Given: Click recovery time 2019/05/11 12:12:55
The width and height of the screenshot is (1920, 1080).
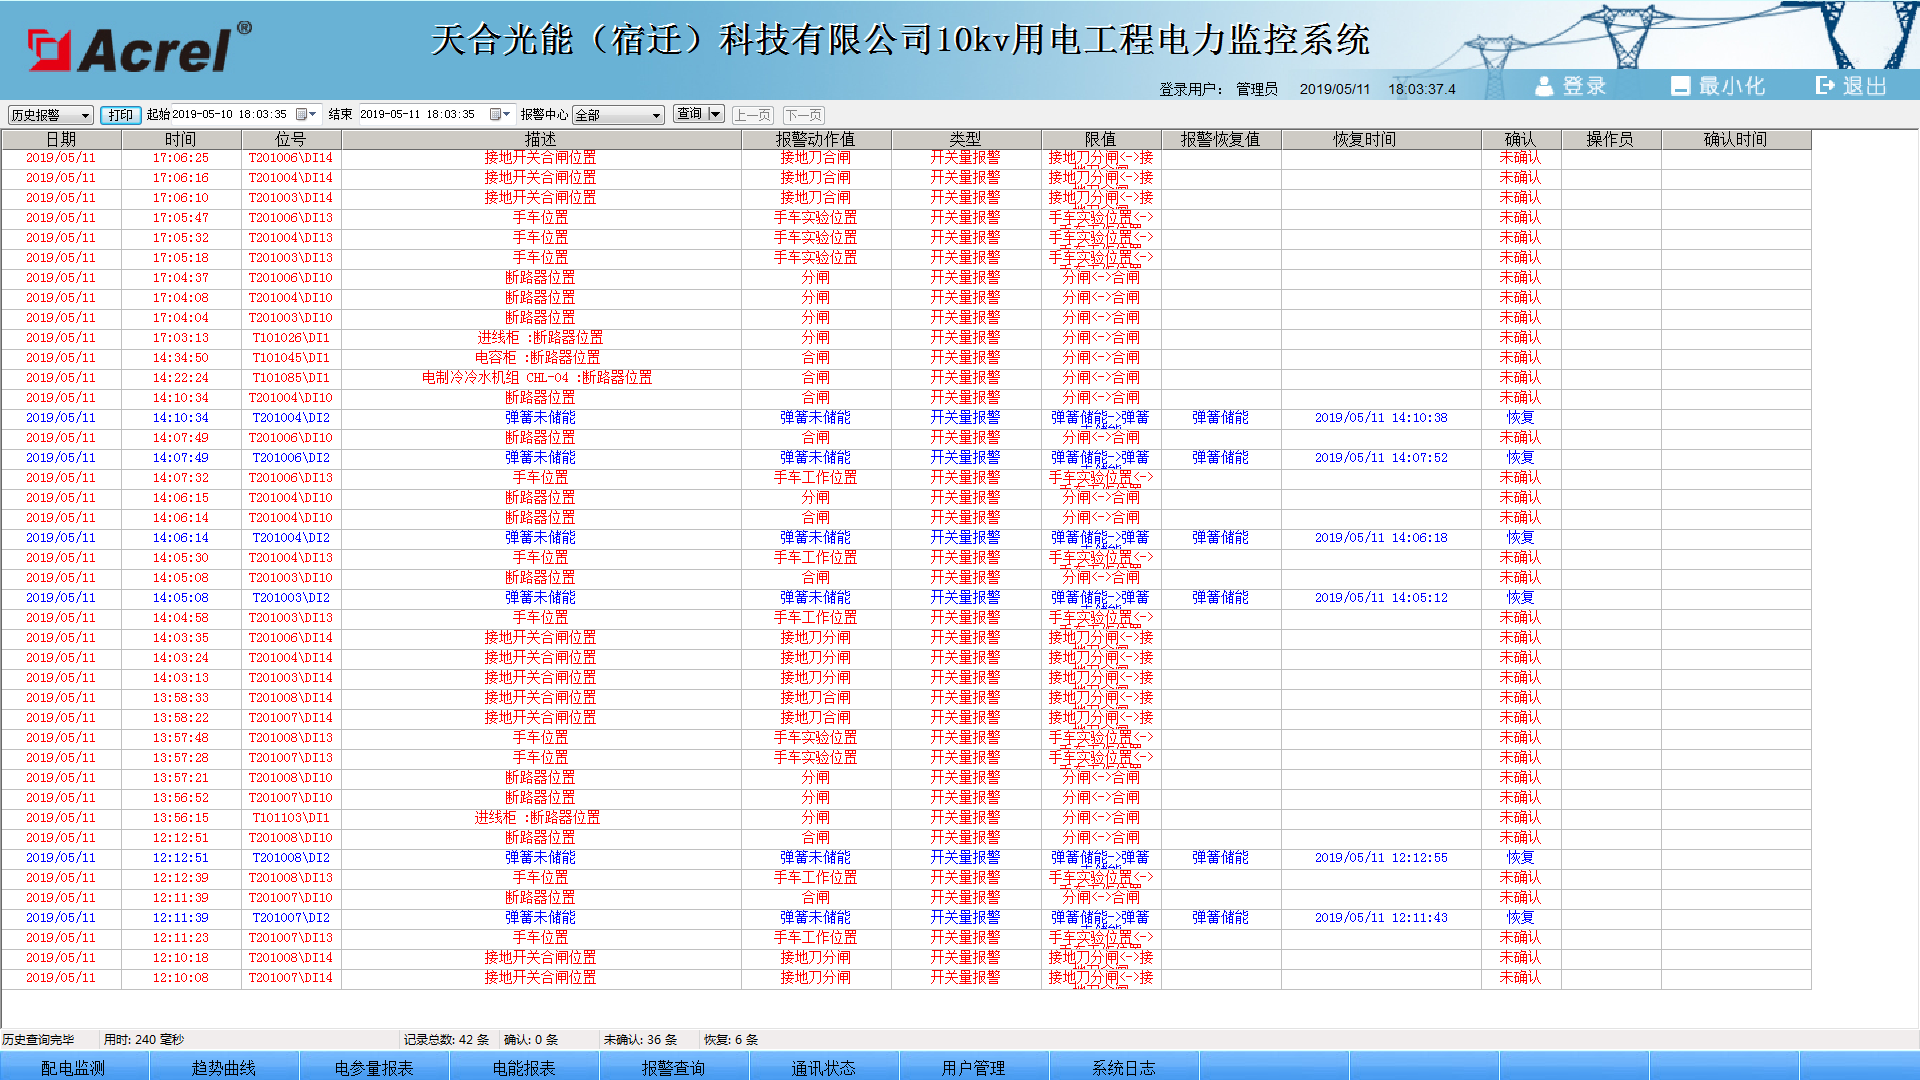Looking at the screenshot, I should pos(1381,858).
